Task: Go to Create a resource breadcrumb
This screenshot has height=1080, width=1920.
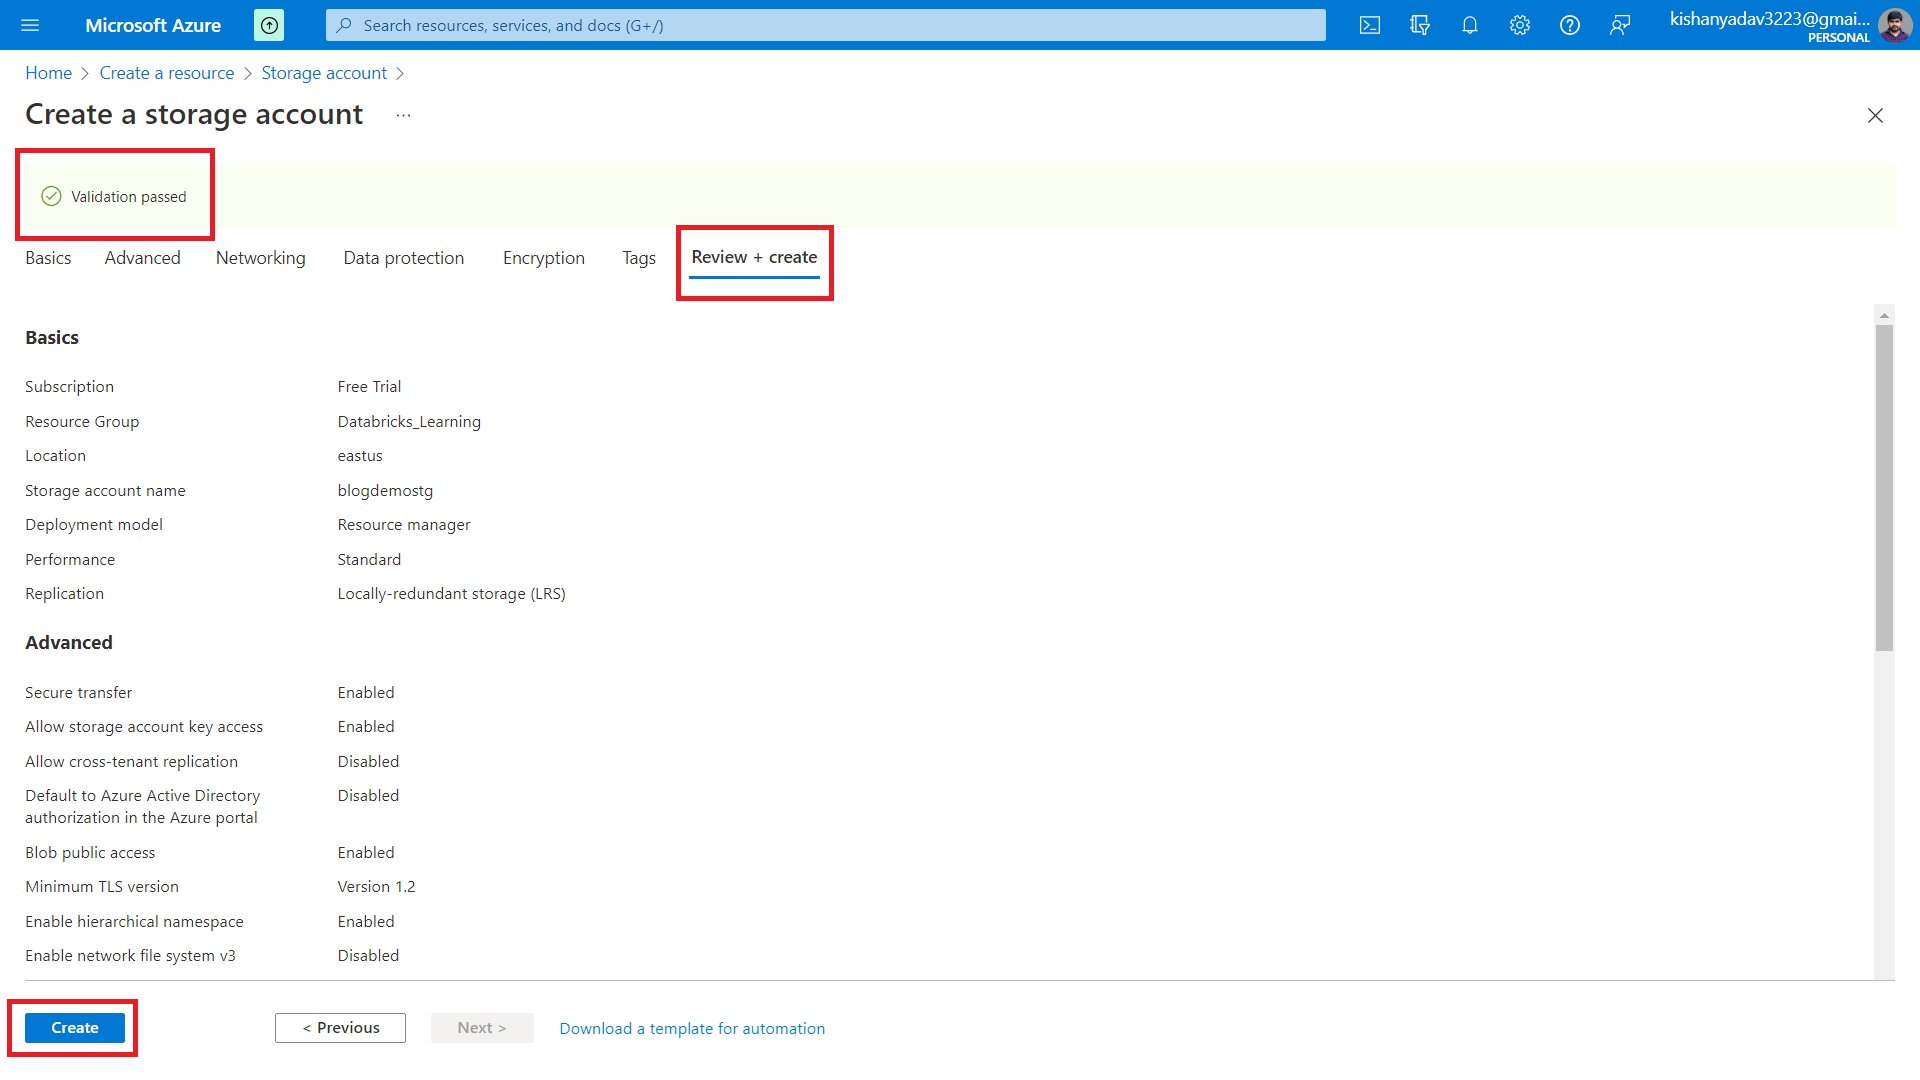Action: [x=167, y=73]
